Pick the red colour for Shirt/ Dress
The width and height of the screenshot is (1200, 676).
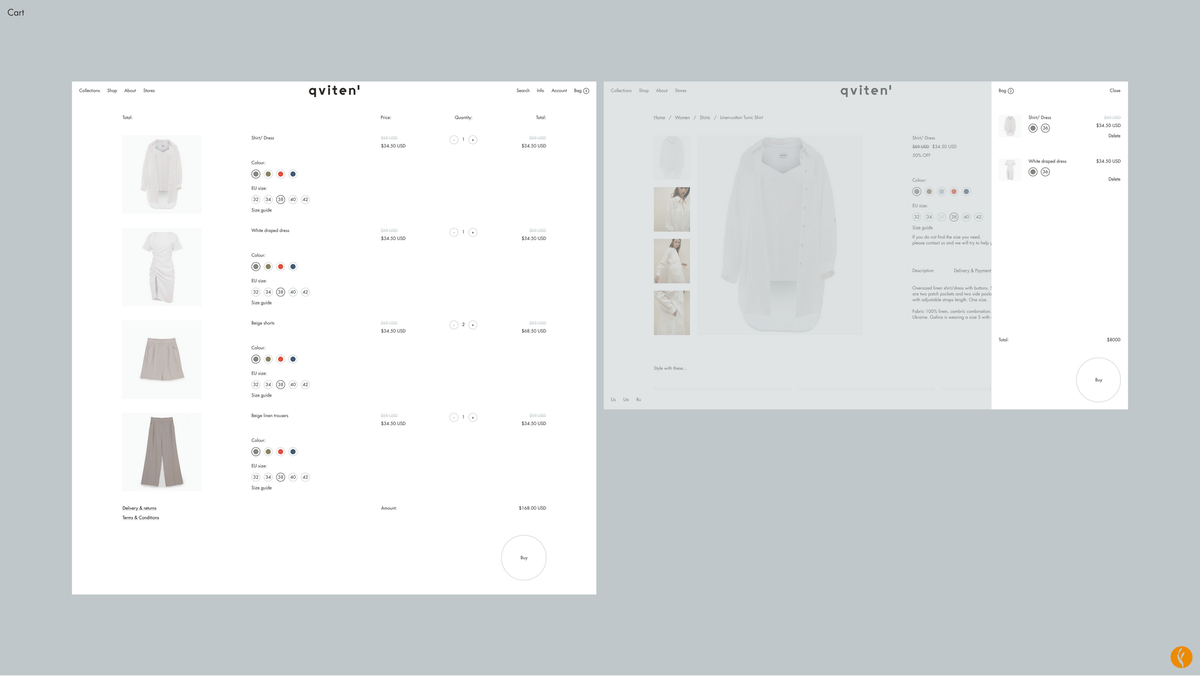[281, 174]
